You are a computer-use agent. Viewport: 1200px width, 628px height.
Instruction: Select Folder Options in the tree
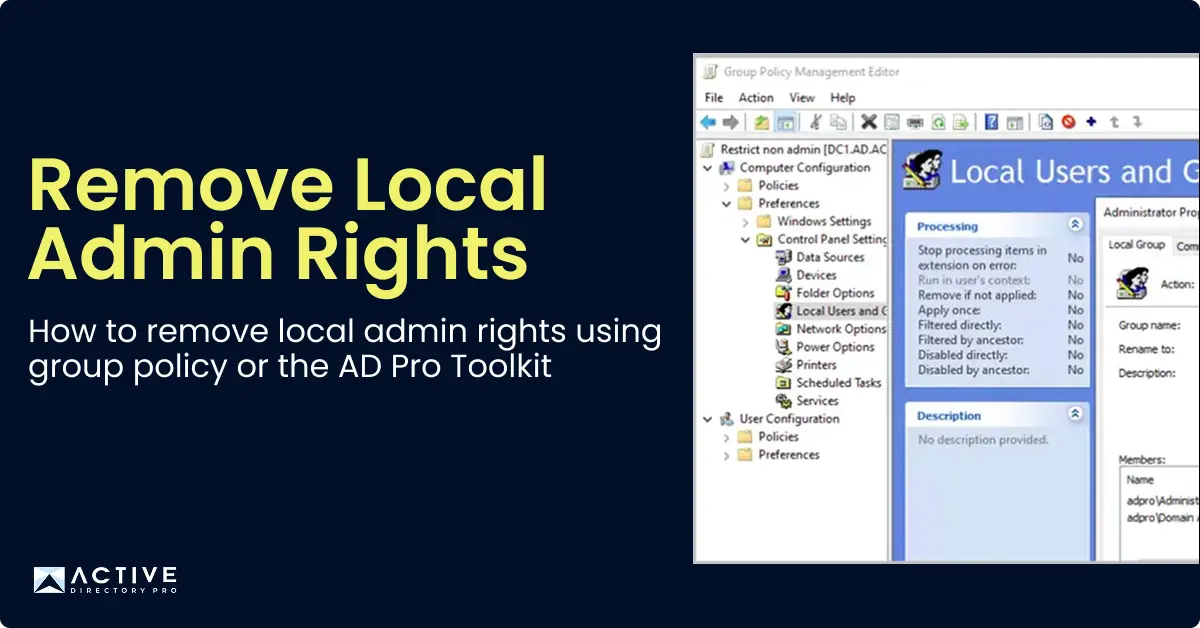pyautogui.click(x=825, y=293)
